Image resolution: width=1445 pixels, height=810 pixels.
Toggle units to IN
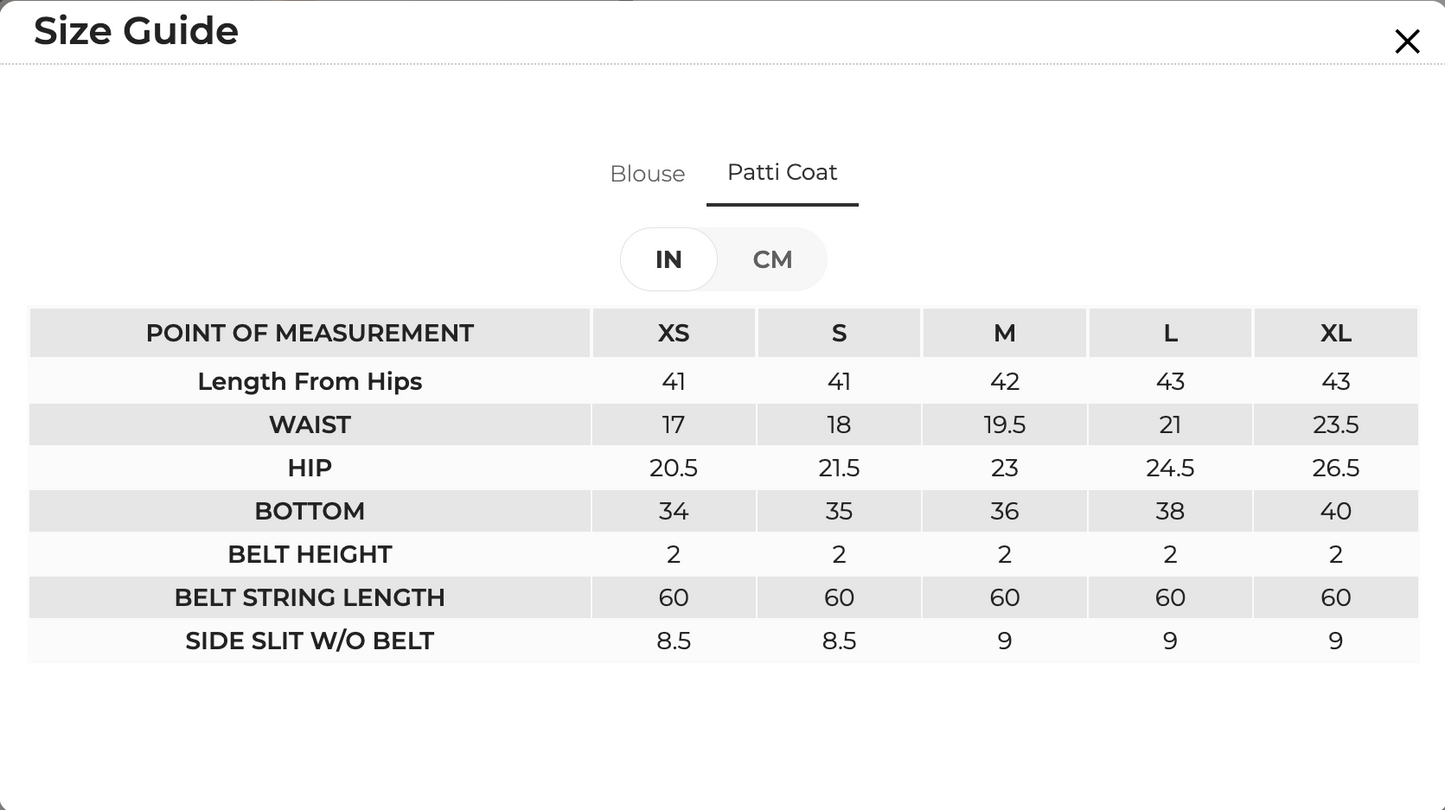point(668,259)
